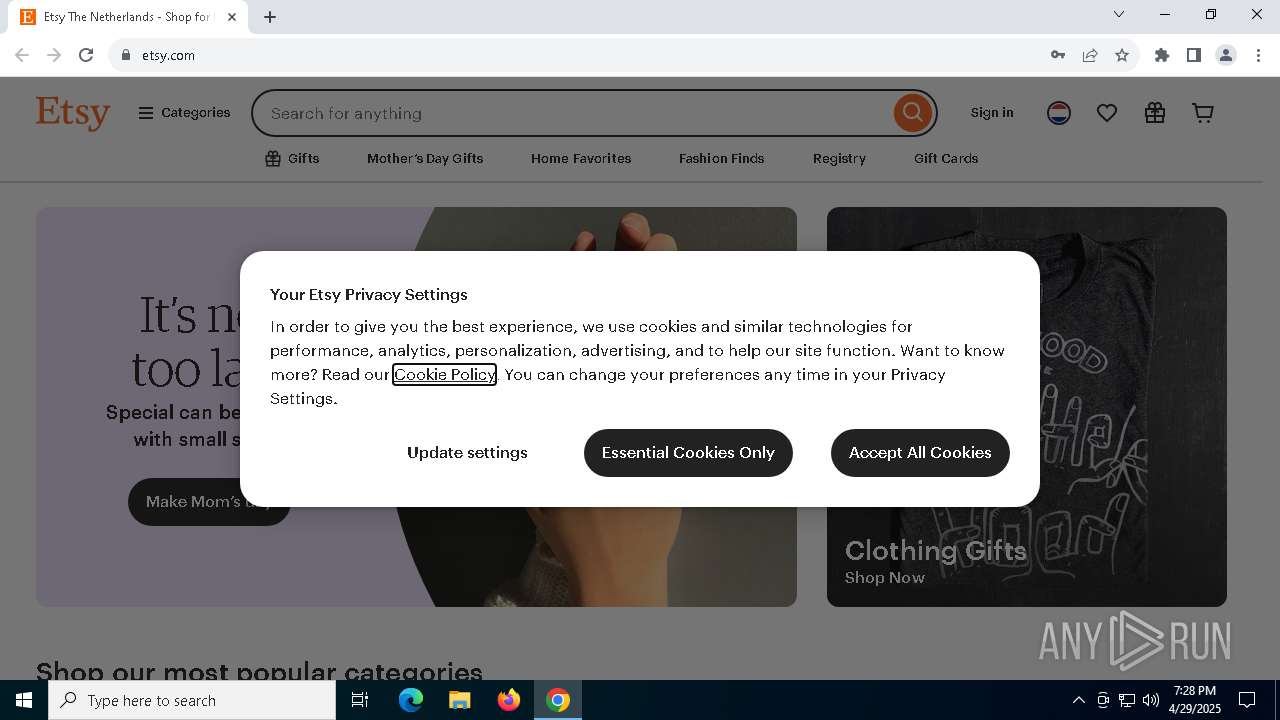Image resolution: width=1280 pixels, height=720 pixels.
Task: Open the volume control in tray
Action: click(x=1151, y=700)
